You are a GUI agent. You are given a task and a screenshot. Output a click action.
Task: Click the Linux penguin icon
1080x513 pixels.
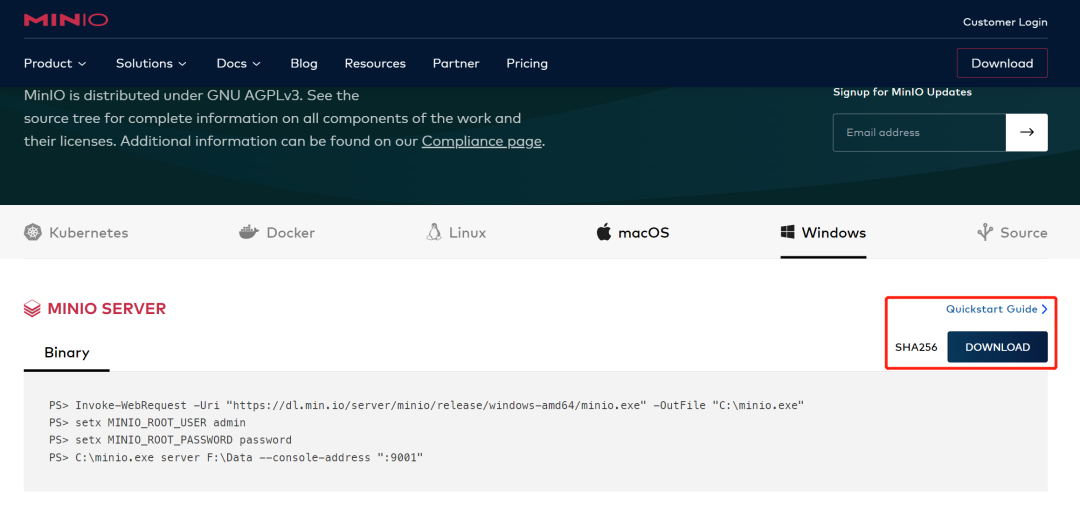coord(433,233)
